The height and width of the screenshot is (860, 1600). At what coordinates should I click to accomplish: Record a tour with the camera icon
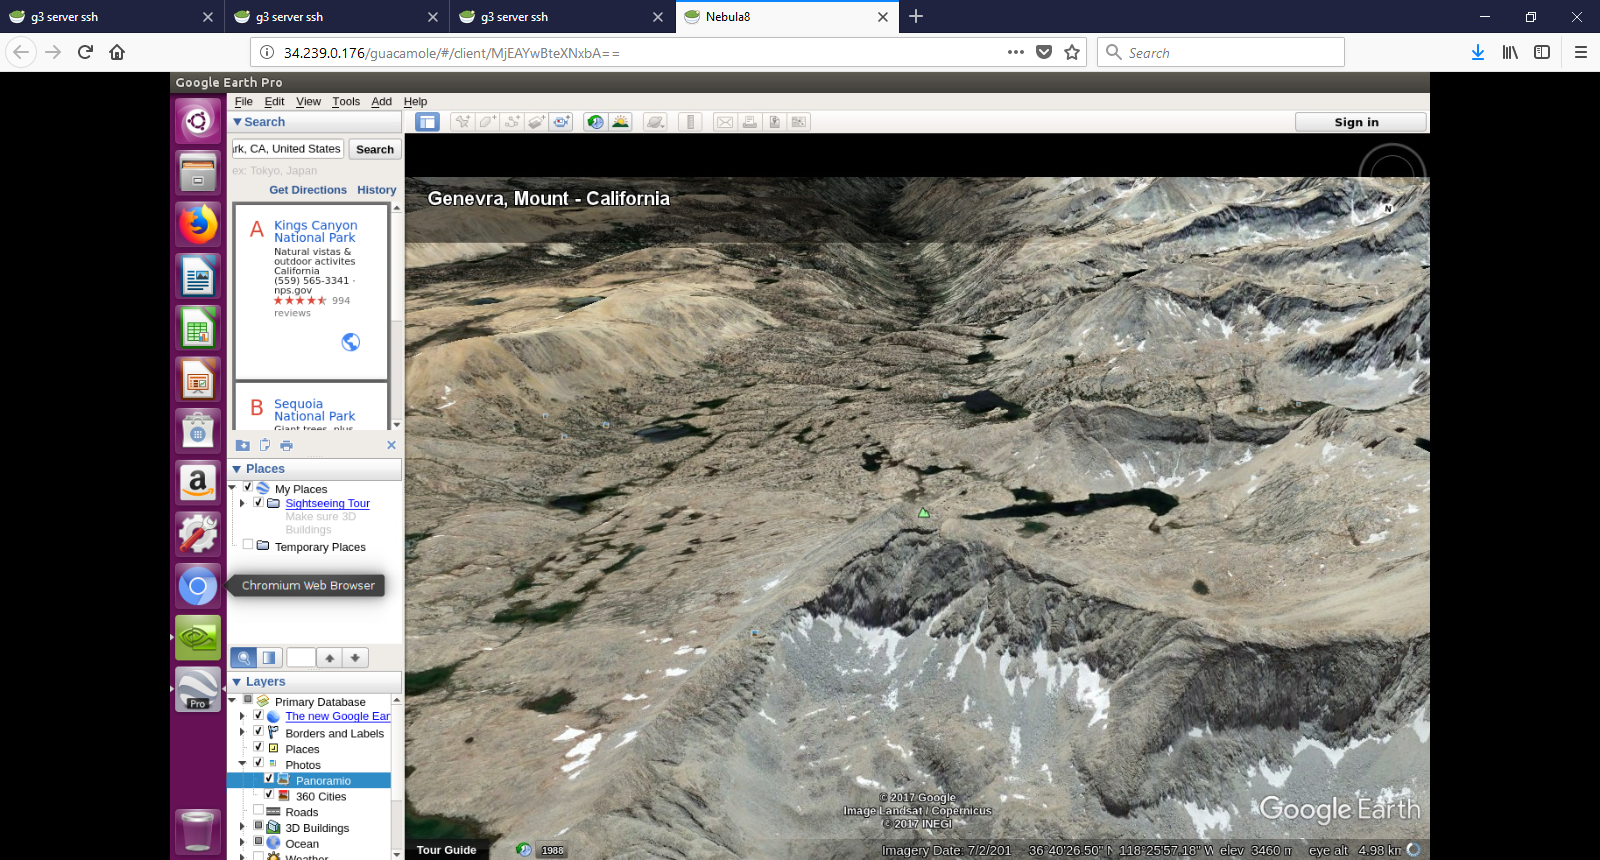[562, 122]
